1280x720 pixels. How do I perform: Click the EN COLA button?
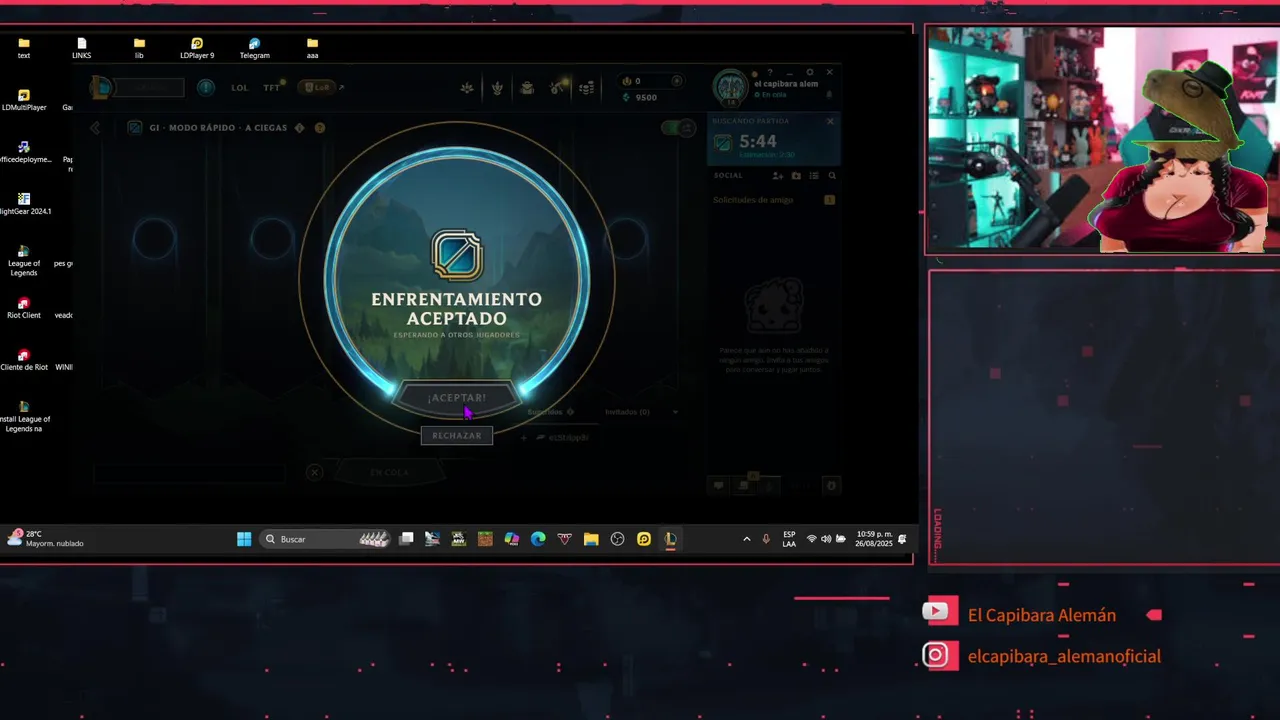(389, 472)
